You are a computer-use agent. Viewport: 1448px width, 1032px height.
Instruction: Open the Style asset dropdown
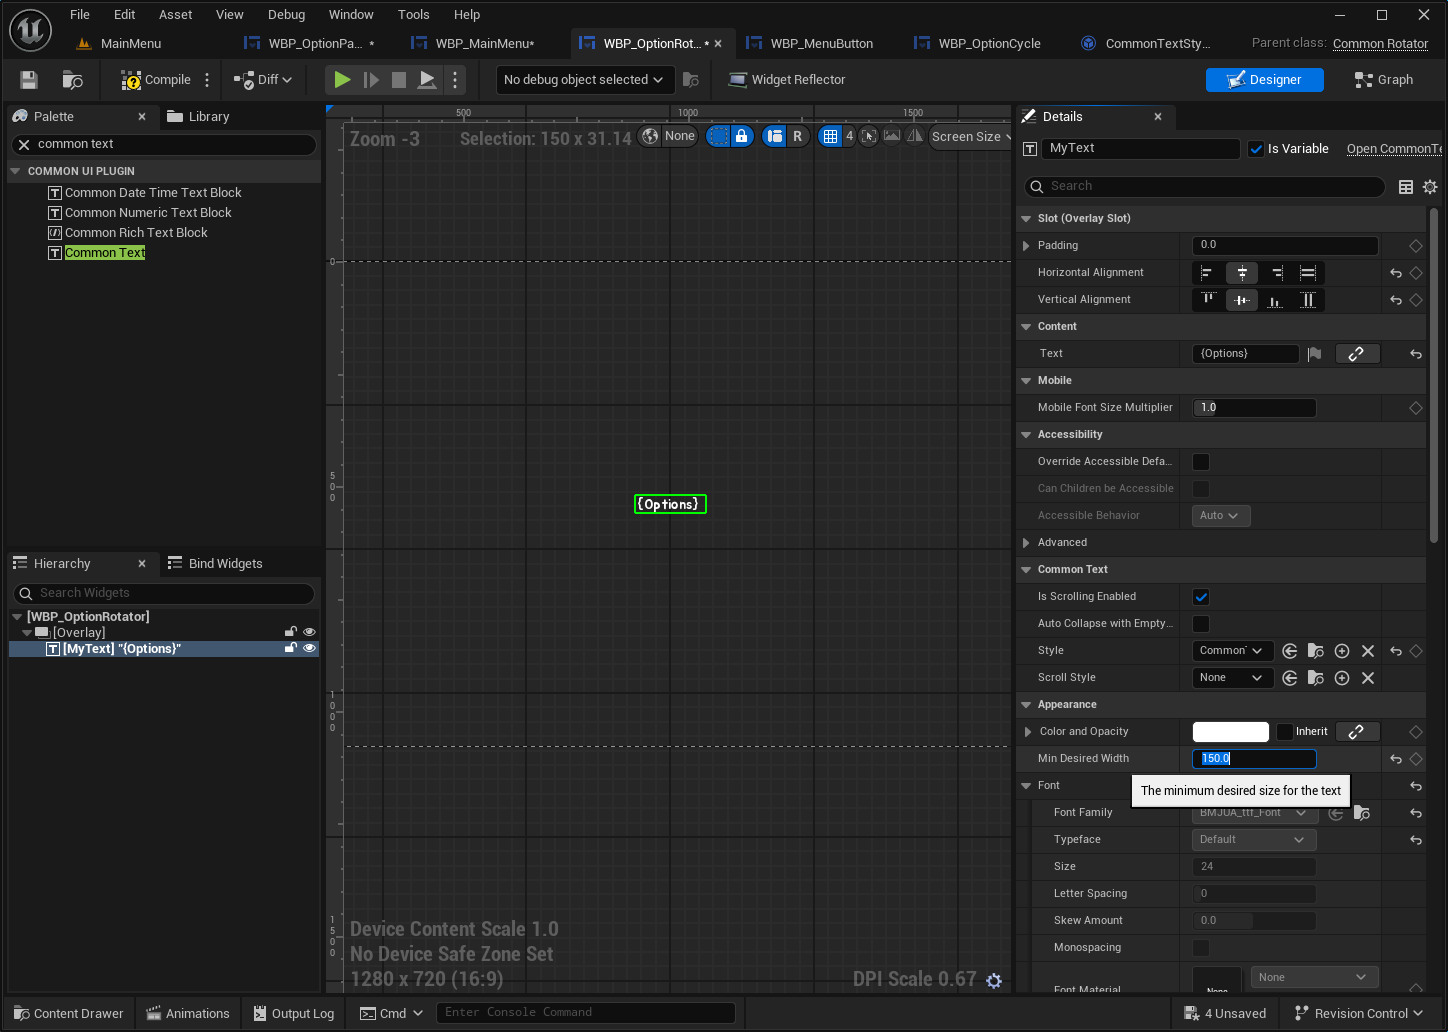(1233, 651)
